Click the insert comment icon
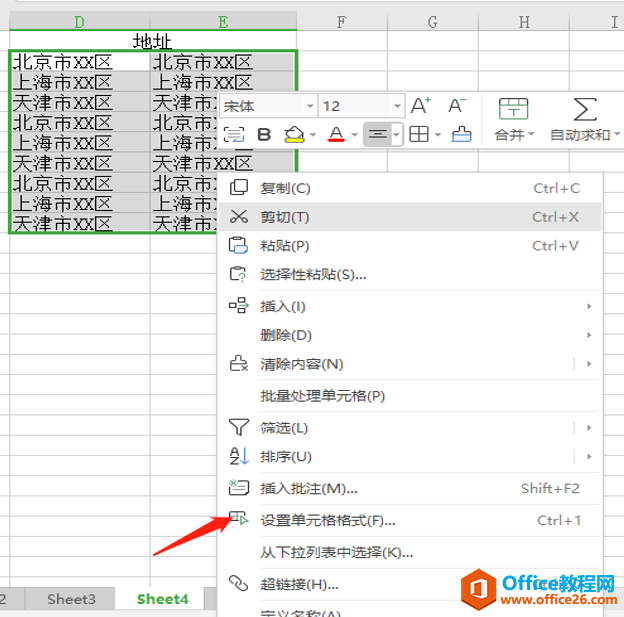 [239, 488]
